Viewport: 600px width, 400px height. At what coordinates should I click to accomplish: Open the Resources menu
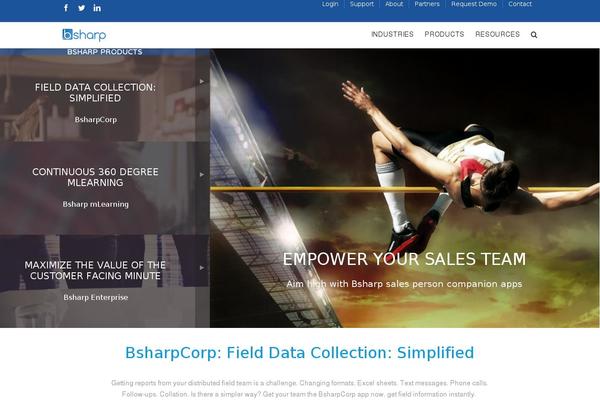click(497, 34)
